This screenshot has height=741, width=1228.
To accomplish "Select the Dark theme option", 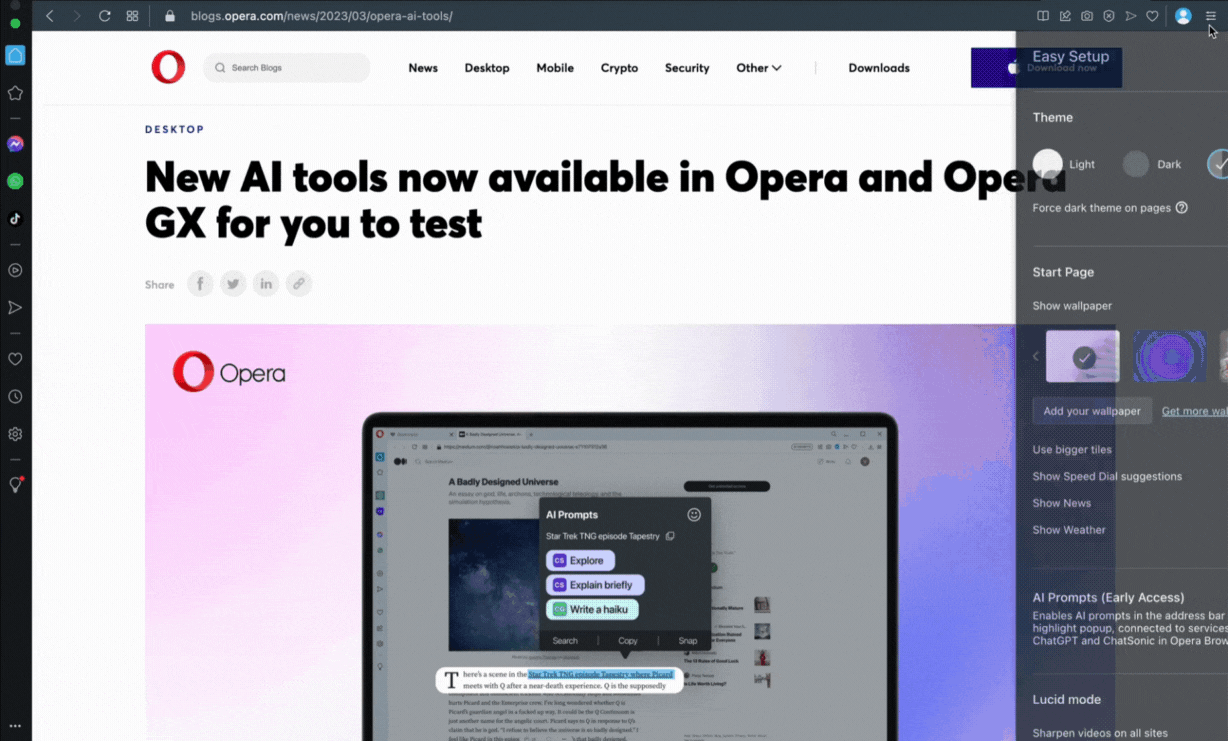I will [1152, 164].
